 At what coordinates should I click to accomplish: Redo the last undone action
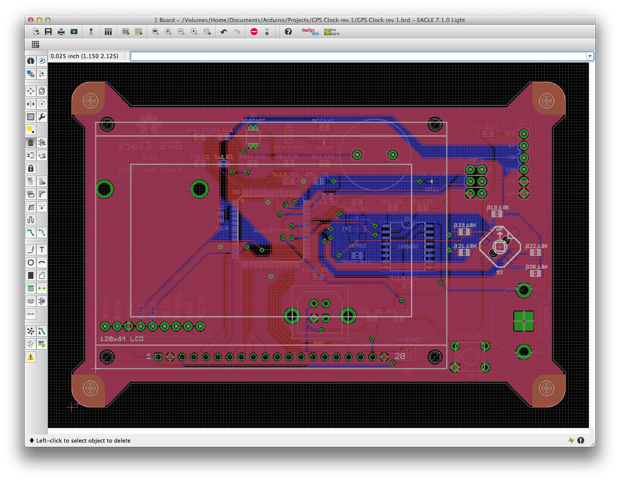point(237,32)
